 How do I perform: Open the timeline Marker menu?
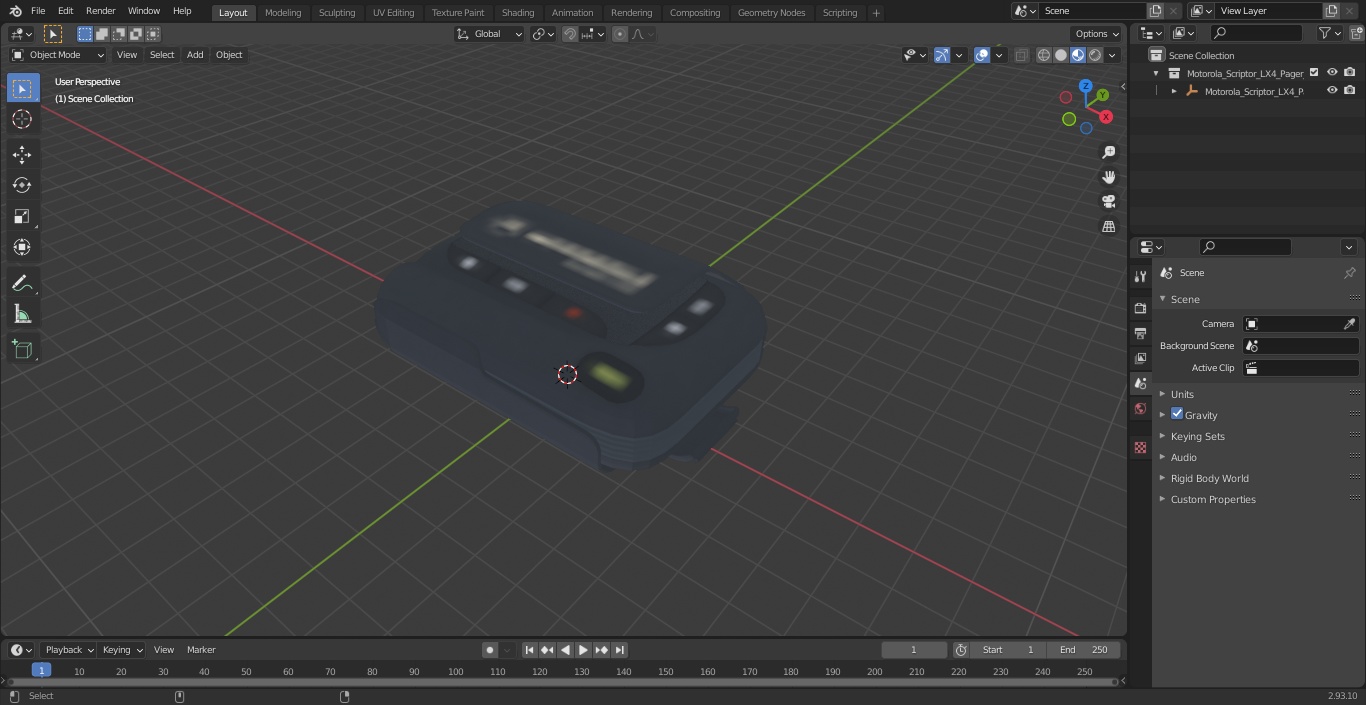201,650
